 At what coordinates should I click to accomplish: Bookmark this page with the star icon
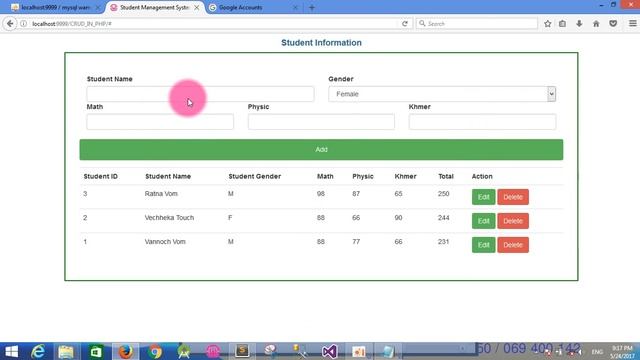pyautogui.click(x=547, y=24)
